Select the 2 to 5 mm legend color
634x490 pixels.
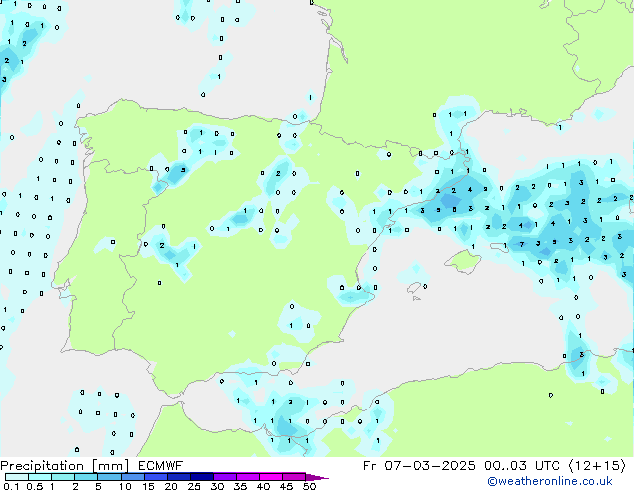tap(86, 477)
